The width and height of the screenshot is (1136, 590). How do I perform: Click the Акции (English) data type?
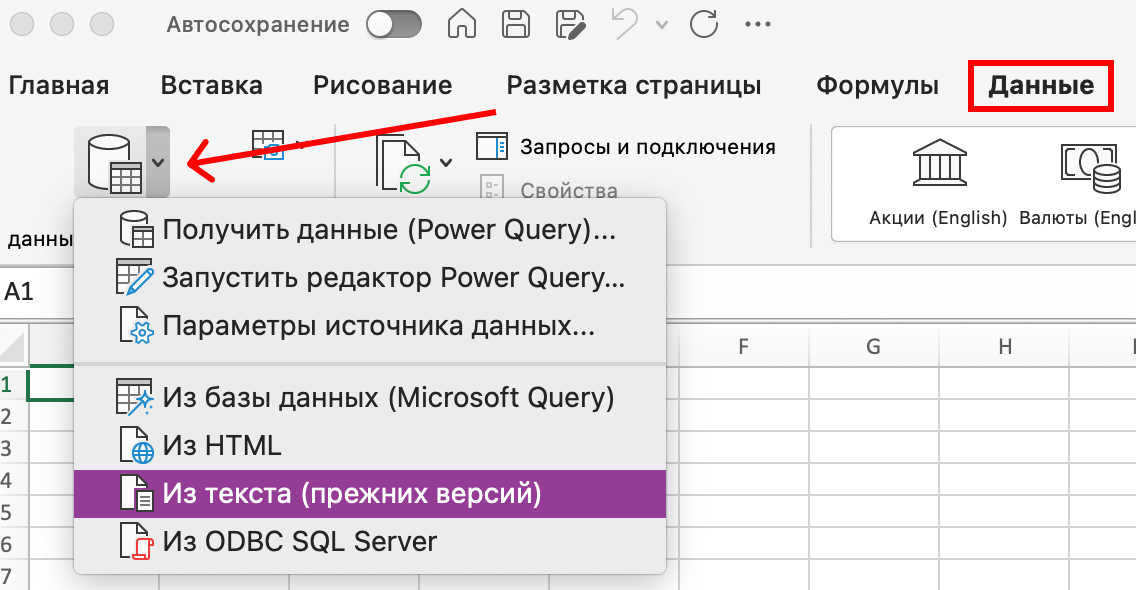940,183
